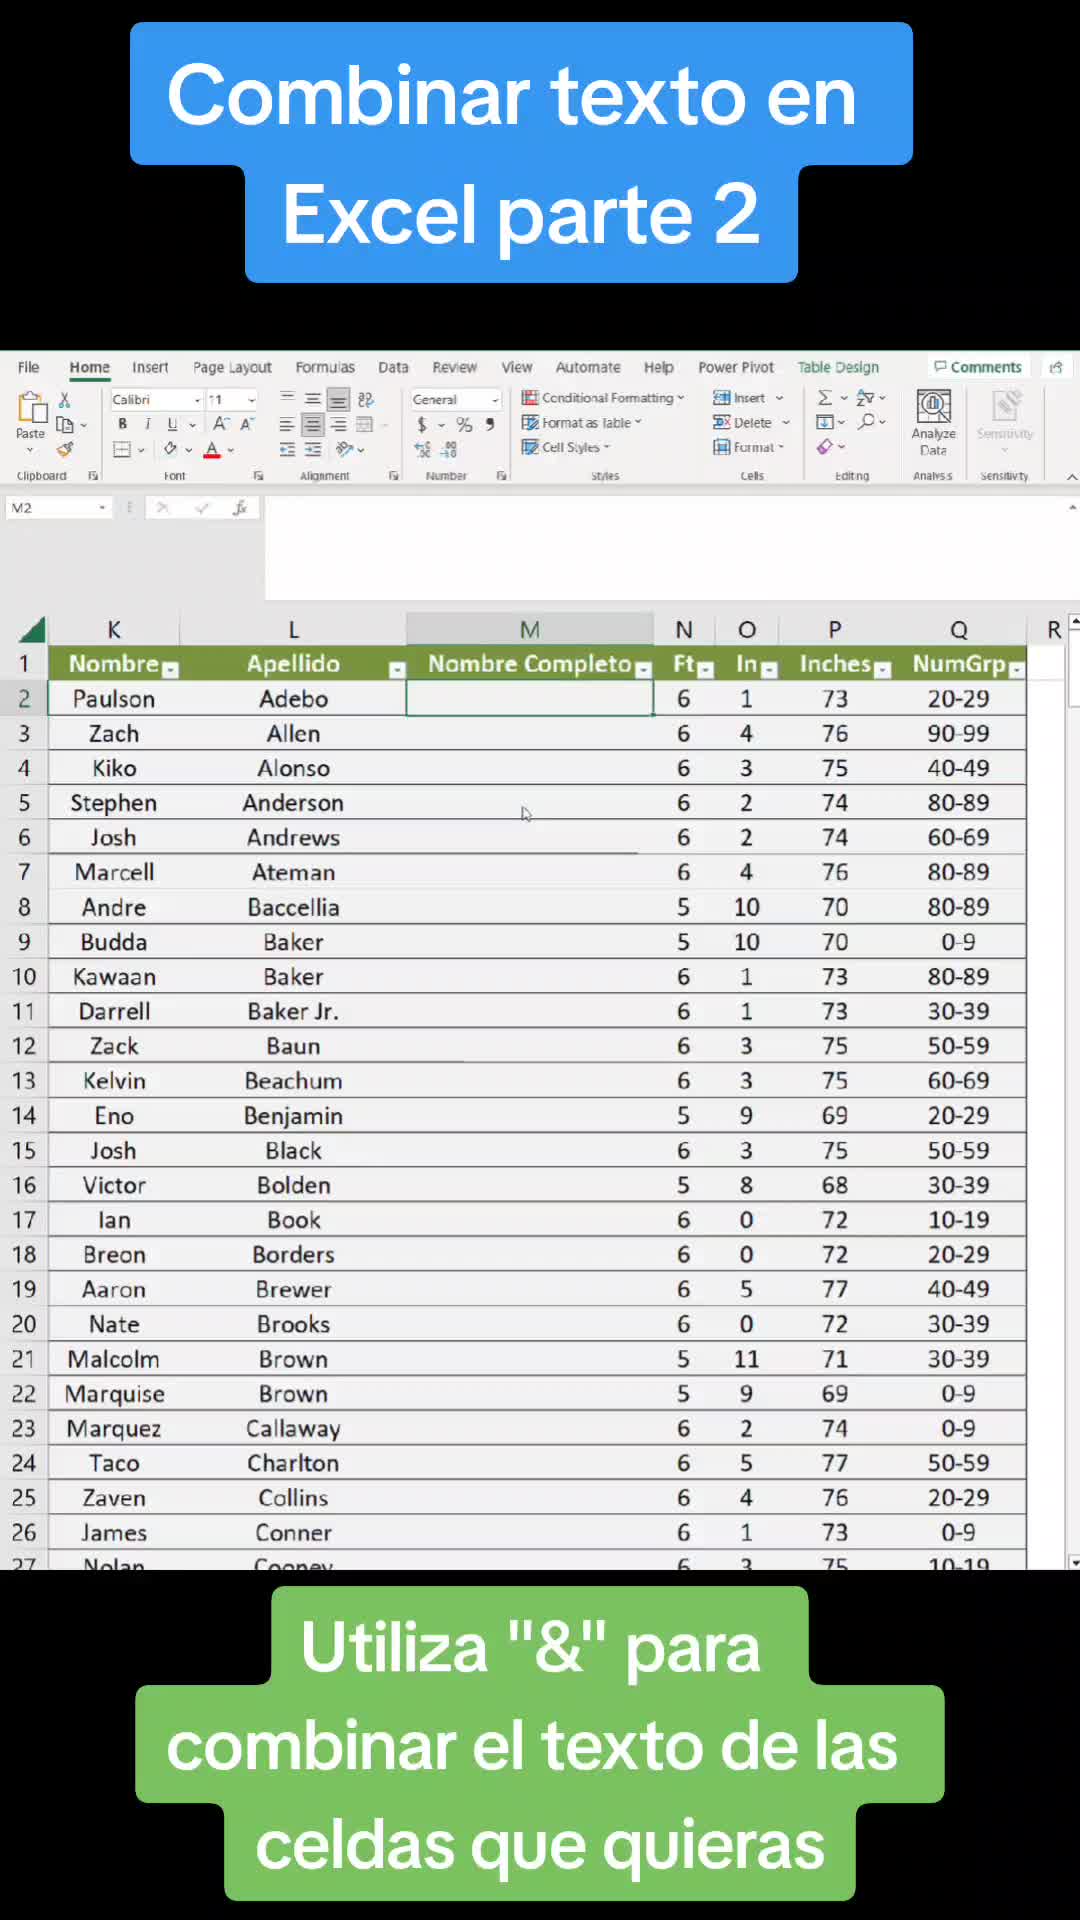Click the Fill down-arrow icon
This screenshot has height=1920, width=1080.
point(825,422)
